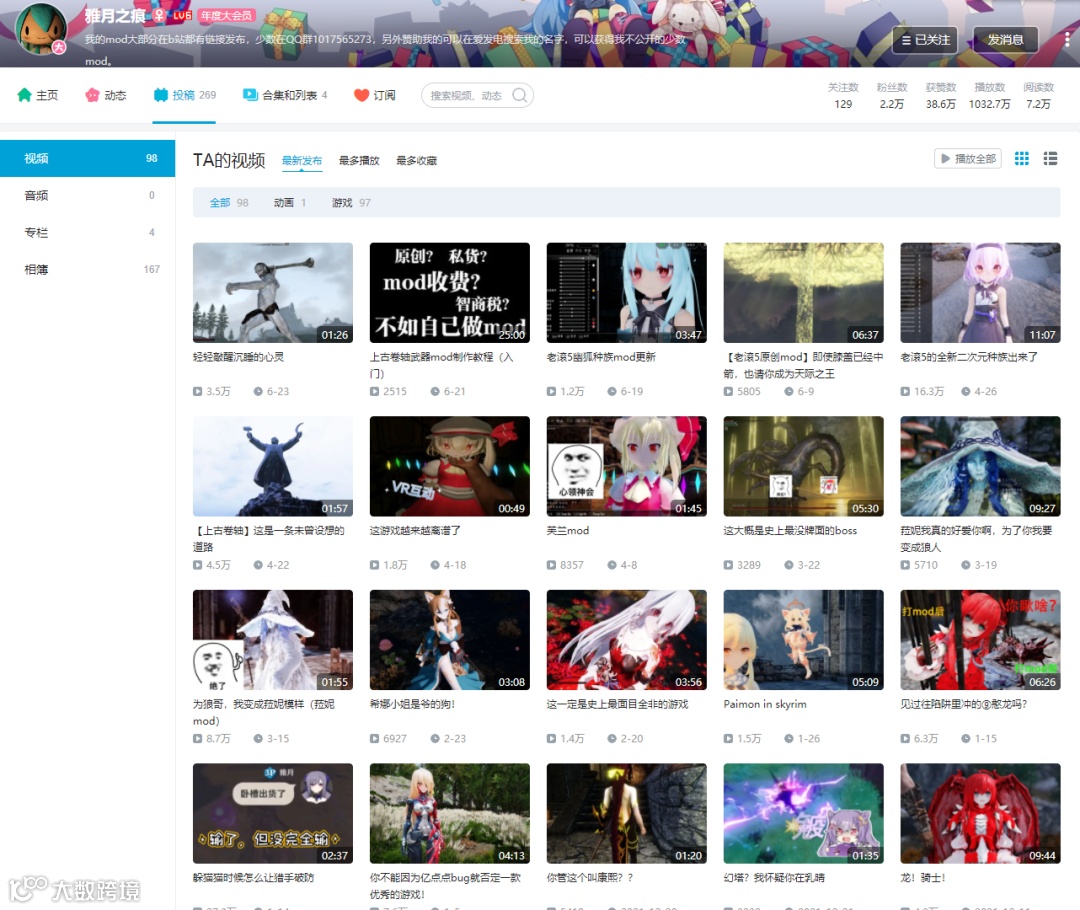This screenshot has width=1080, height=910.
Task: Click title 这游戏越来越离谱了
Action: point(415,530)
